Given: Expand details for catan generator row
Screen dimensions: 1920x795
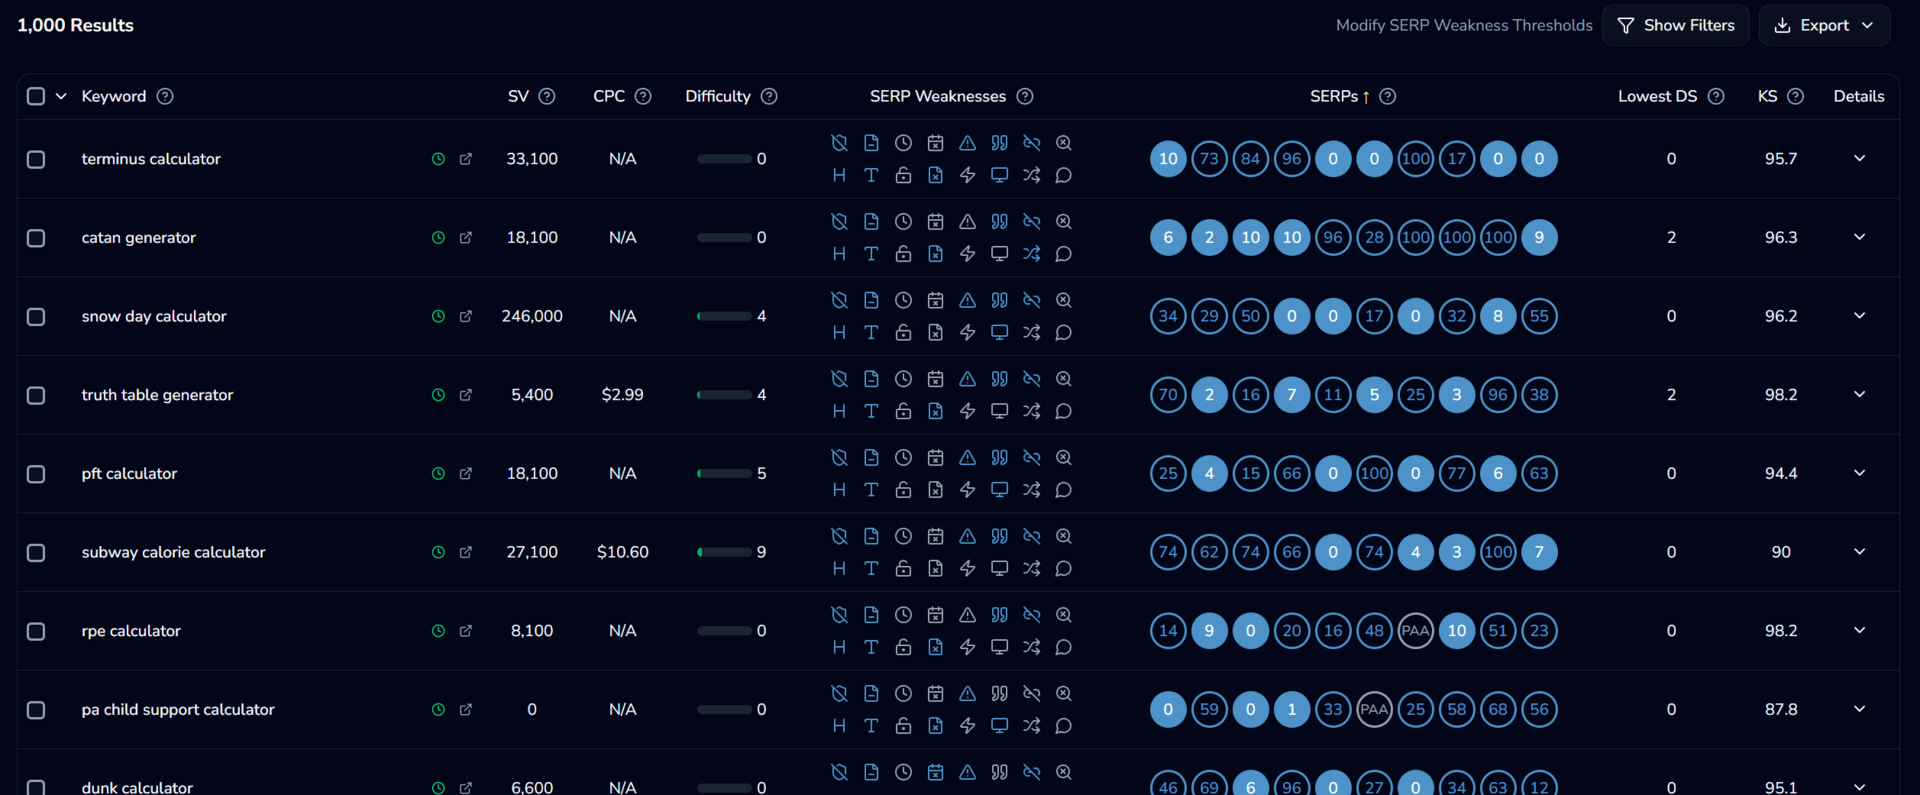Looking at the screenshot, I should [1859, 237].
